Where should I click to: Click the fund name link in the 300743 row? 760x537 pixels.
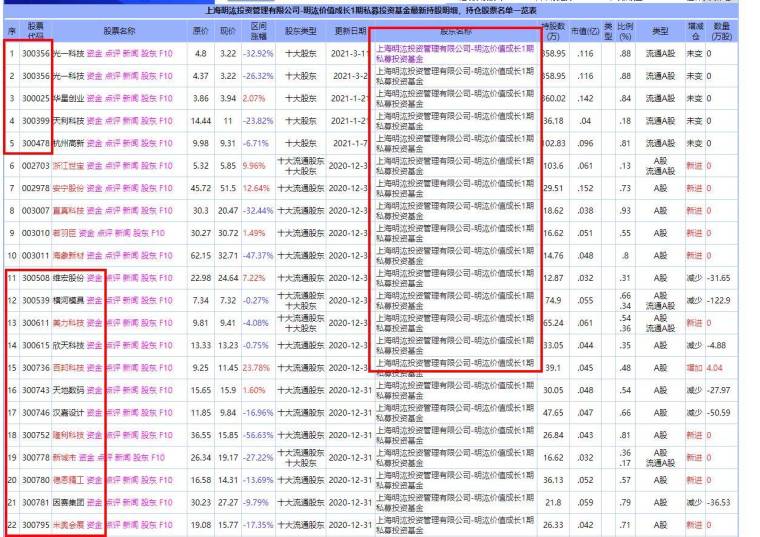[x=455, y=390]
